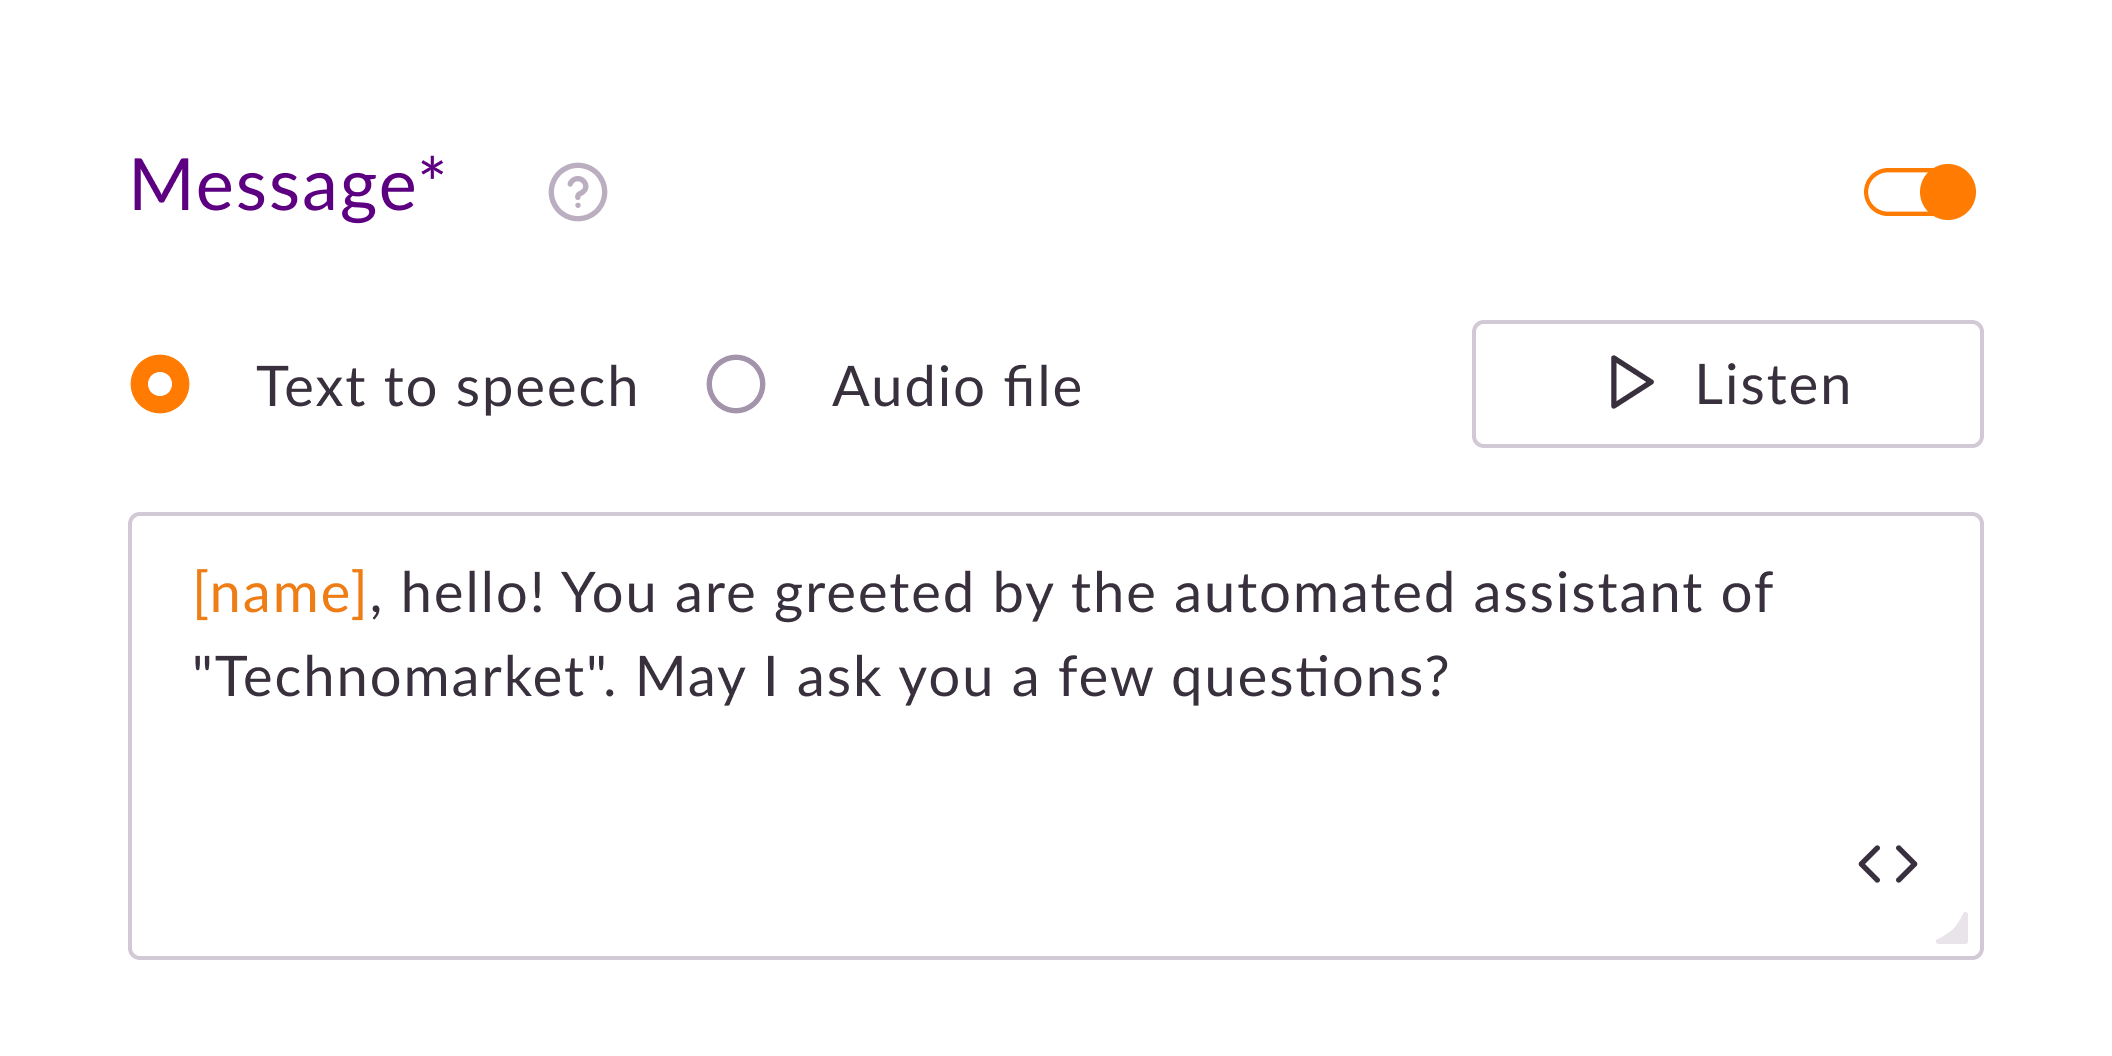Click the help question mark icon
Image resolution: width=2112 pixels, height=1056 pixels.
(x=578, y=192)
